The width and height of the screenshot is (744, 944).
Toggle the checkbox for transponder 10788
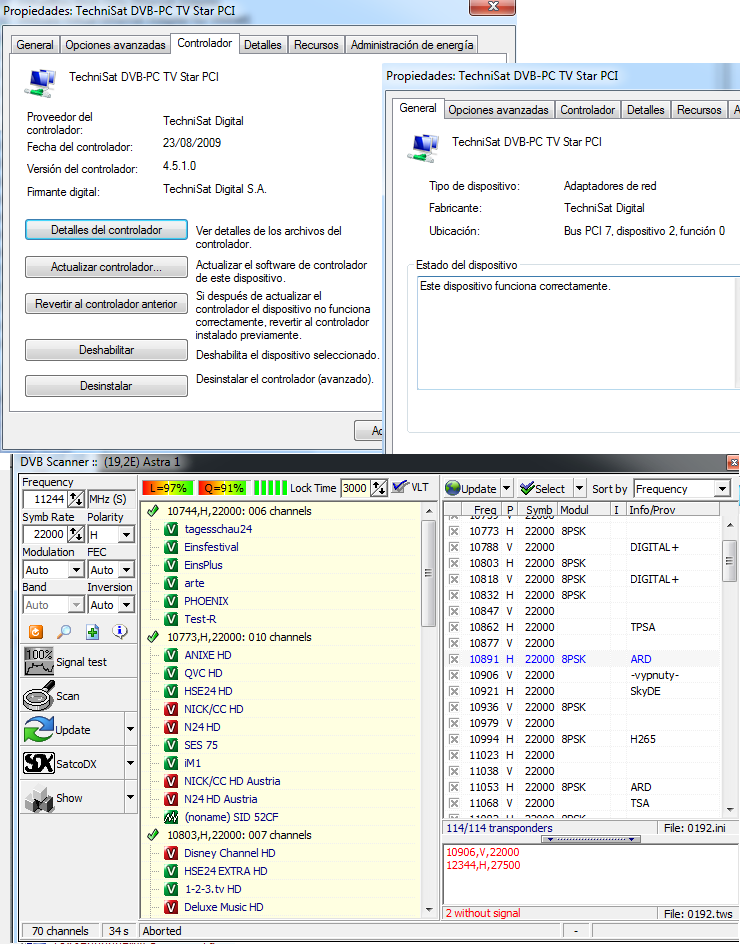pyautogui.click(x=454, y=547)
